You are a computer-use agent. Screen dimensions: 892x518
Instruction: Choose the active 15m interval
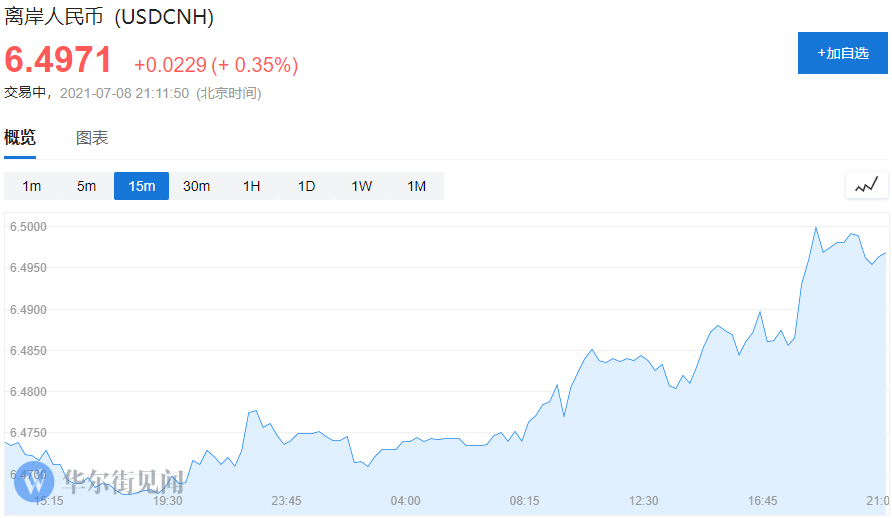click(141, 186)
